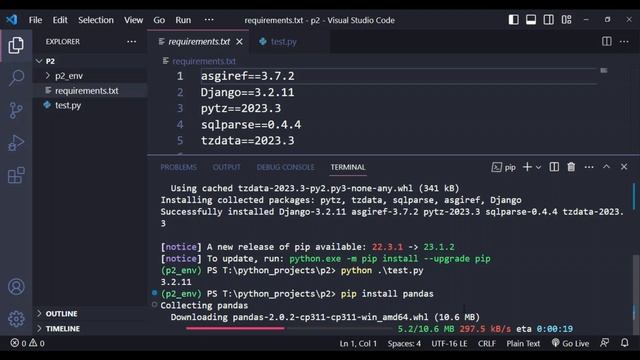Image resolution: width=640 pixels, height=360 pixels.
Task: Change end of line sequence CRLF
Action: coord(487,344)
